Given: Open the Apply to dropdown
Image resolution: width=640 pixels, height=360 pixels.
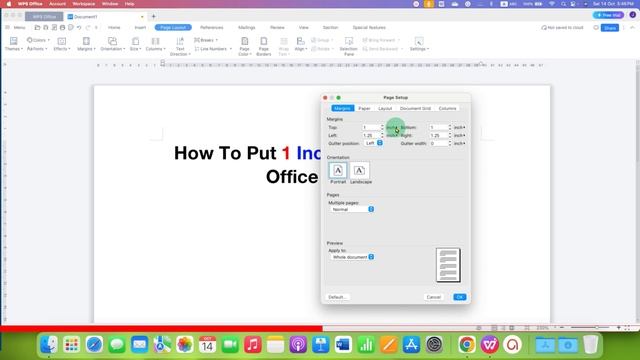Looking at the screenshot, I should (x=352, y=257).
